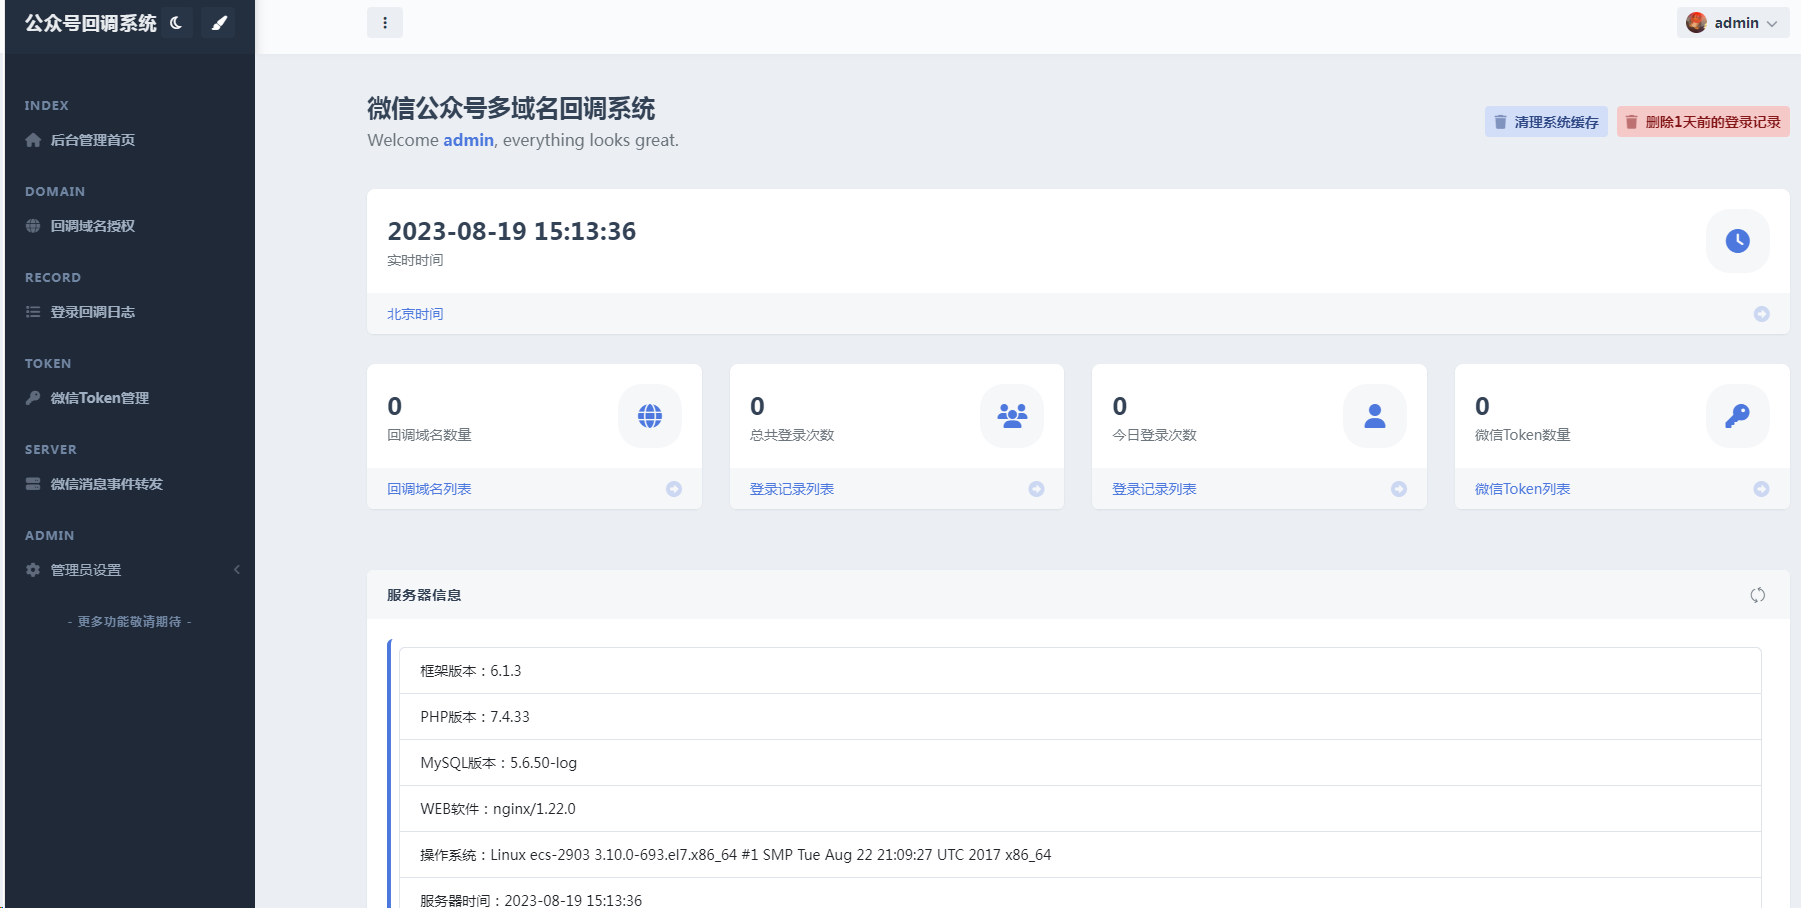
Task: Expand 管理员设置 submenu
Action: pyautogui.click(x=130, y=570)
